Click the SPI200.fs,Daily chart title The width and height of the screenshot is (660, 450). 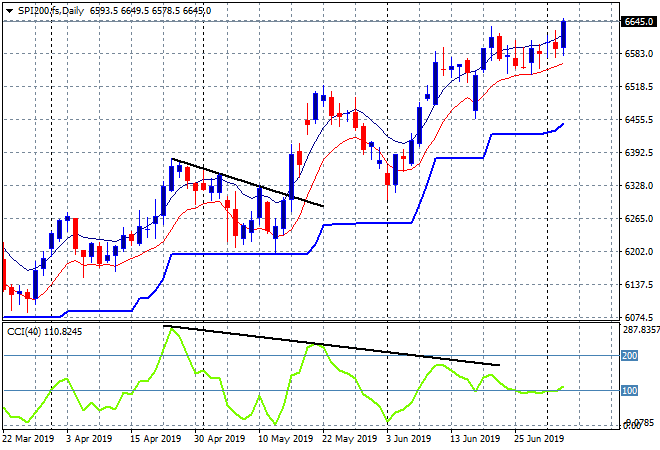51,11
